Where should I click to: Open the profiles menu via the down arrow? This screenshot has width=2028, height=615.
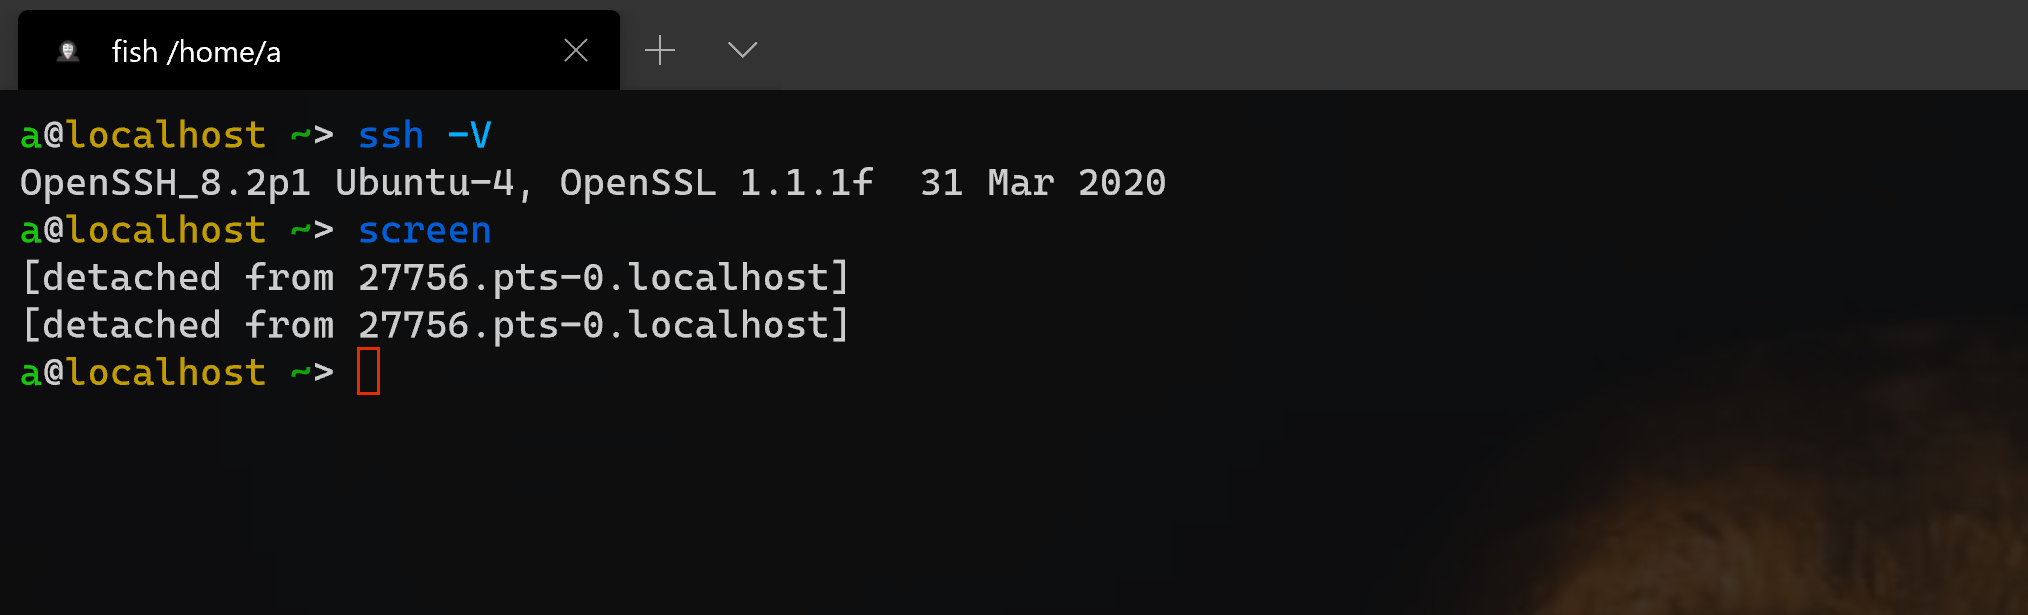(x=741, y=49)
